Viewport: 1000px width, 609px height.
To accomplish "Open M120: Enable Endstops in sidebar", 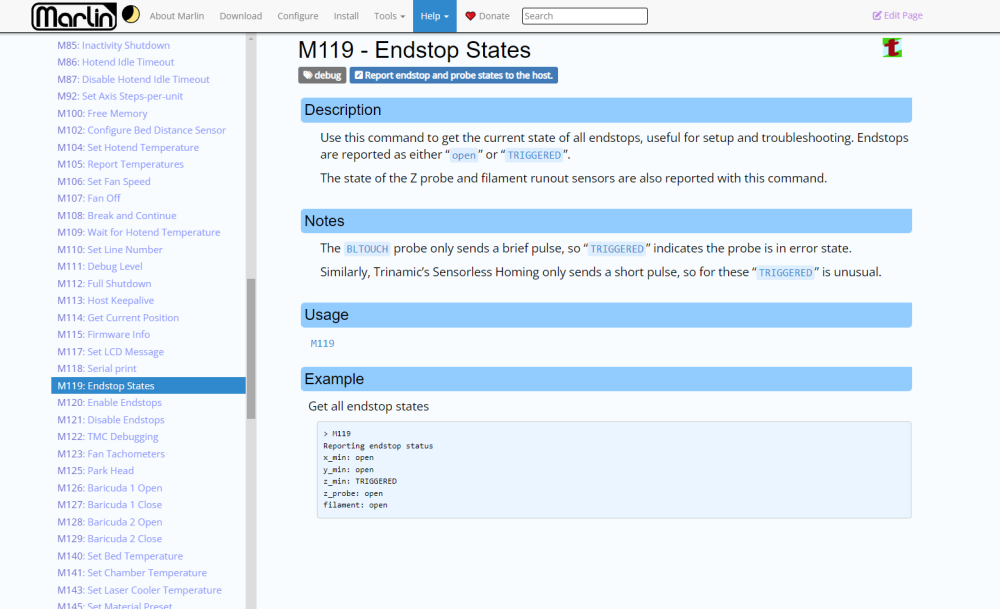I will click(x=110, y=402).
